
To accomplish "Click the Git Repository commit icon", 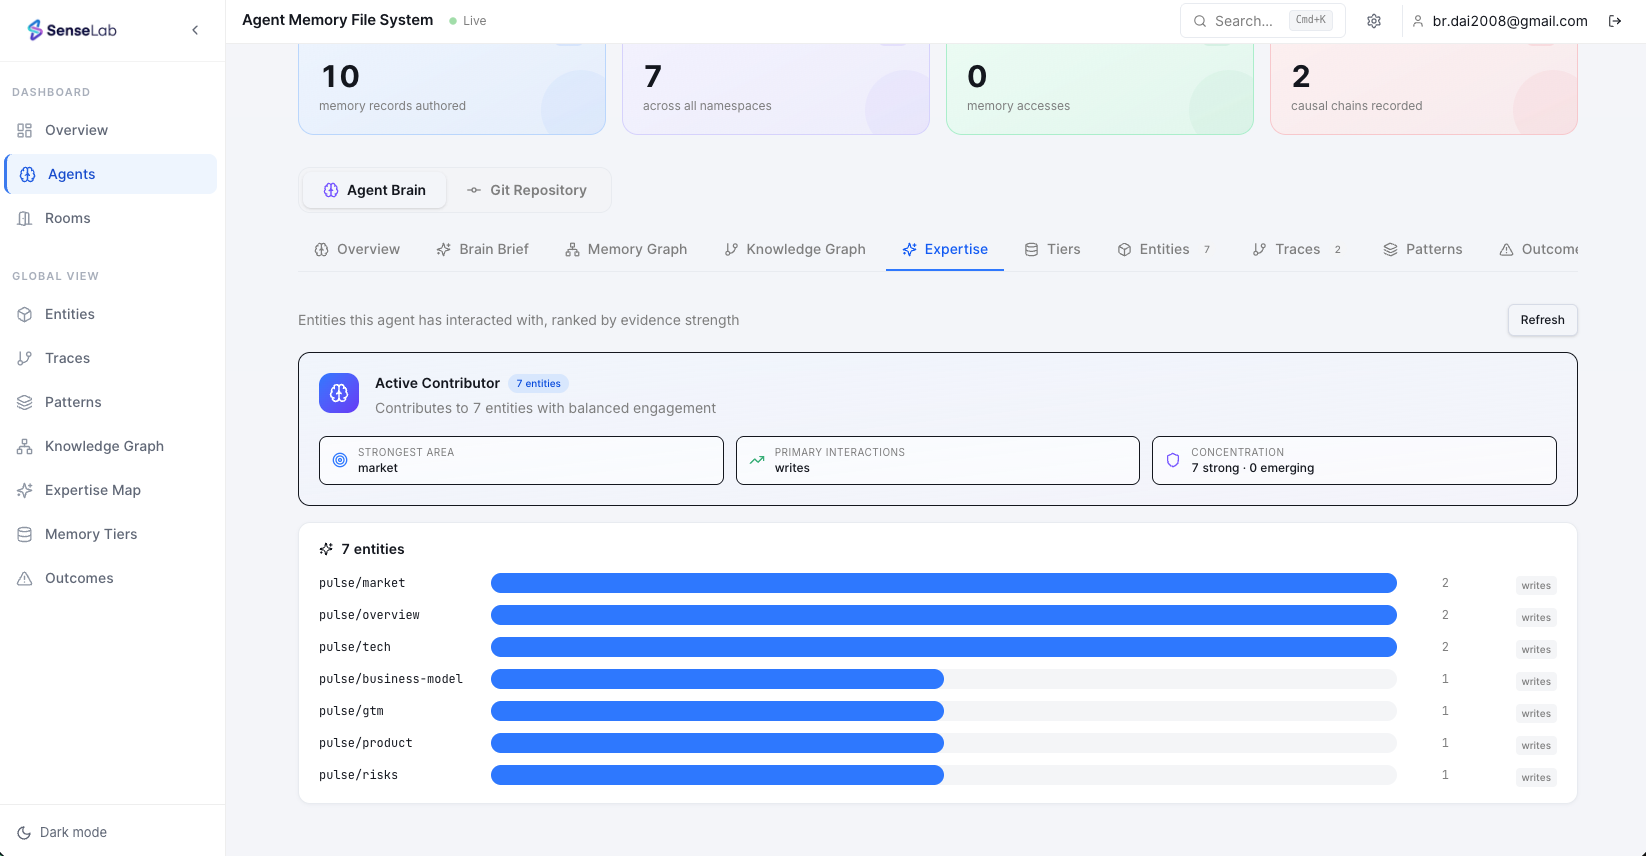I will (474, 190).
